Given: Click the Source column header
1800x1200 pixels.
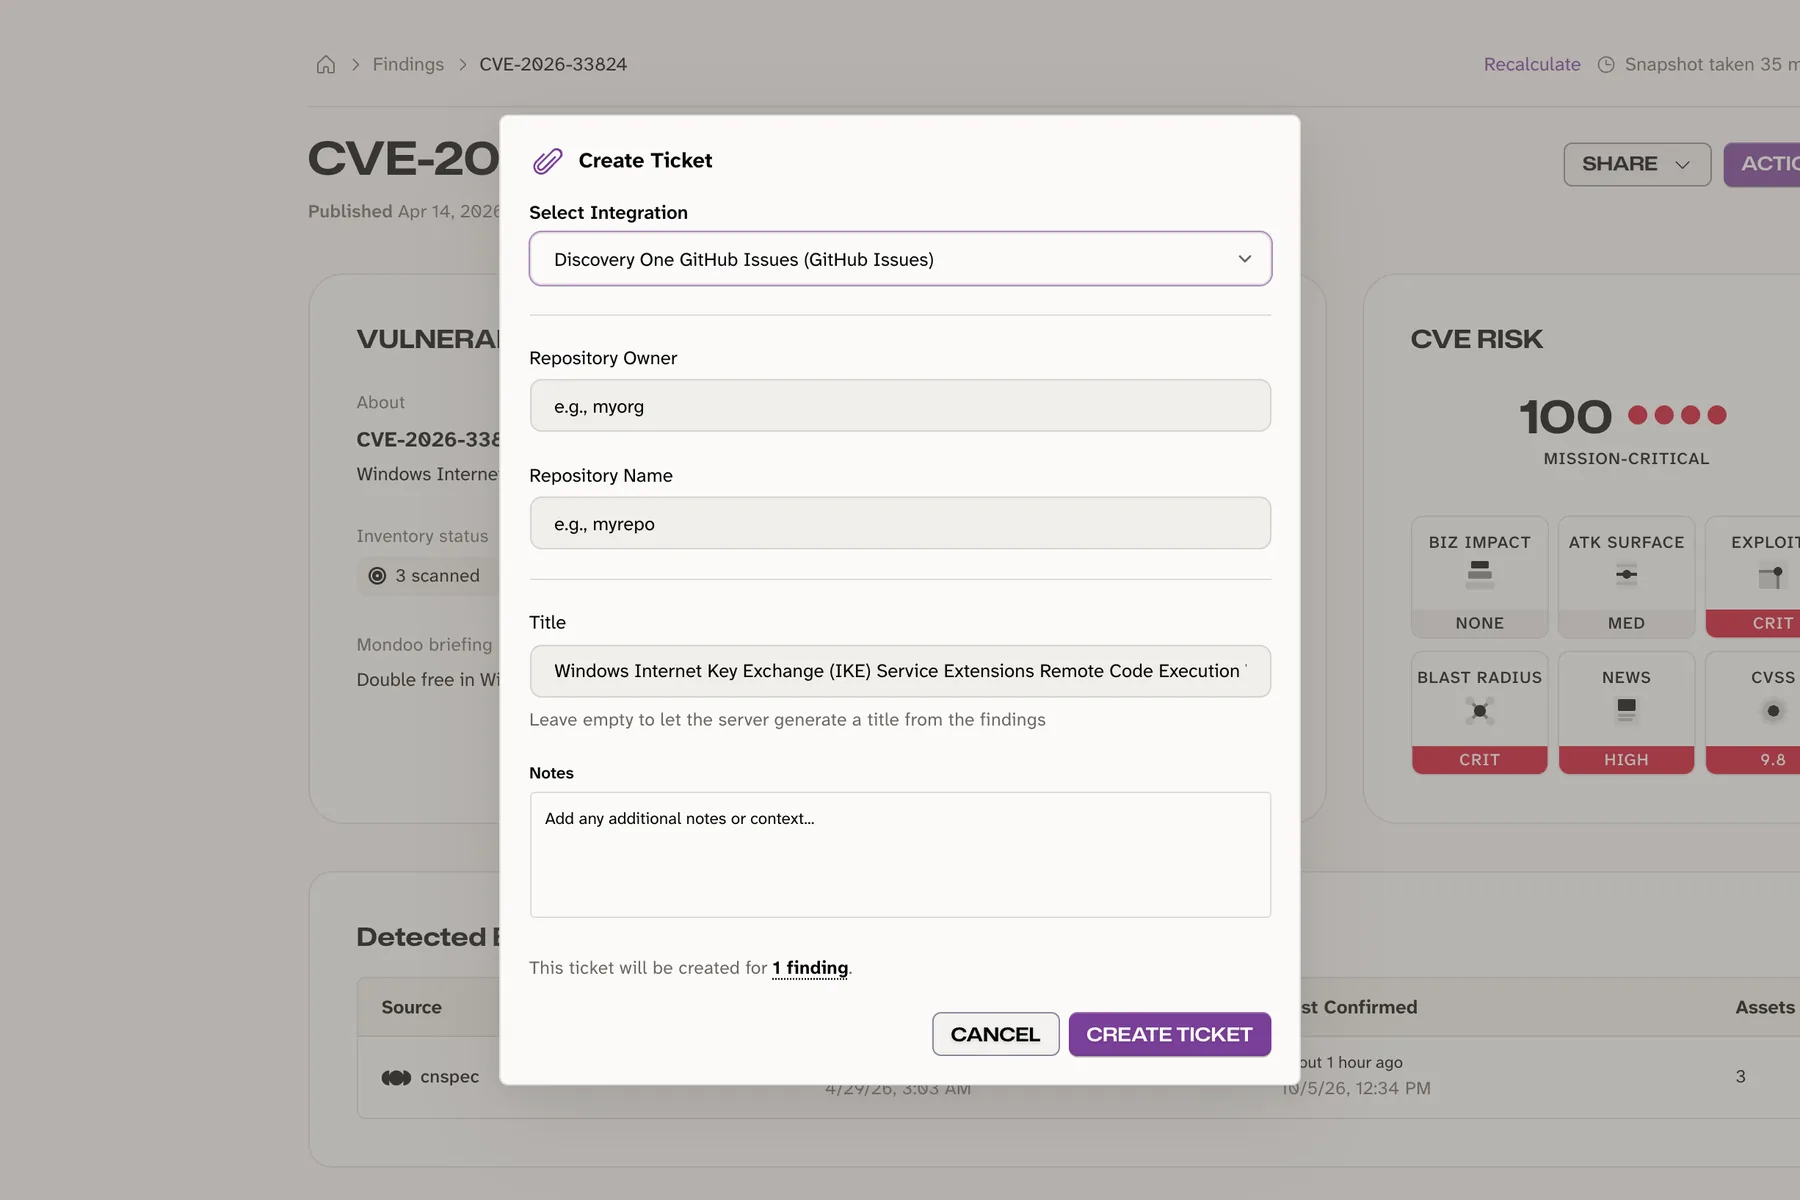Looking at the screenshot, I should [x=411, y=1007].
